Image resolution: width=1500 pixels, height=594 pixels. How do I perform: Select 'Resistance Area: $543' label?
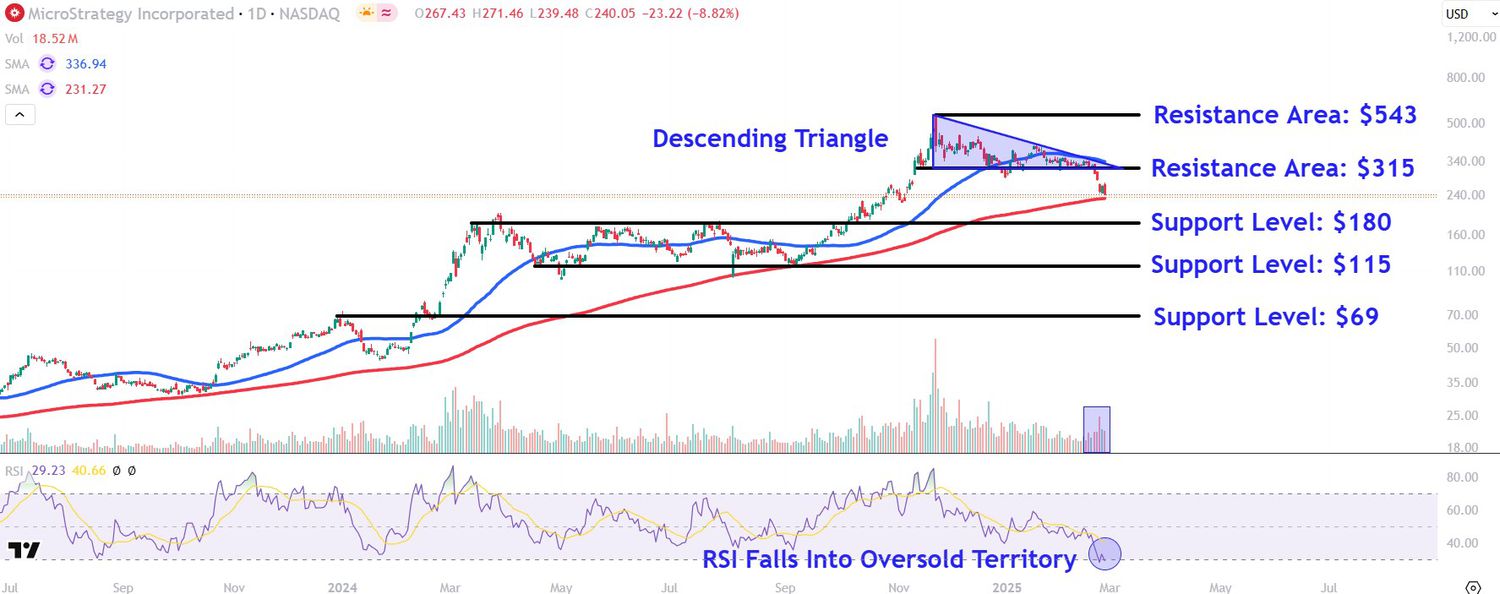pyautogui.click(x=1285, y=115)
